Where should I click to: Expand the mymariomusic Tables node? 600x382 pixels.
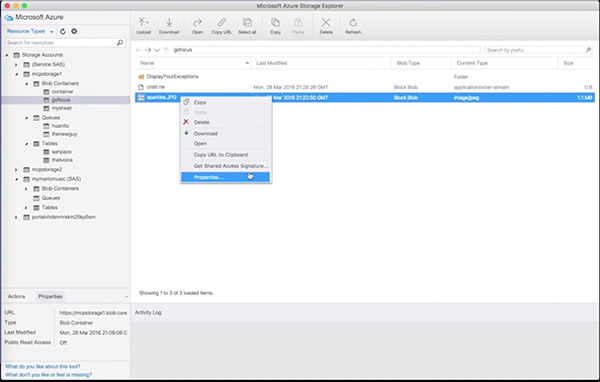(26, 208)
